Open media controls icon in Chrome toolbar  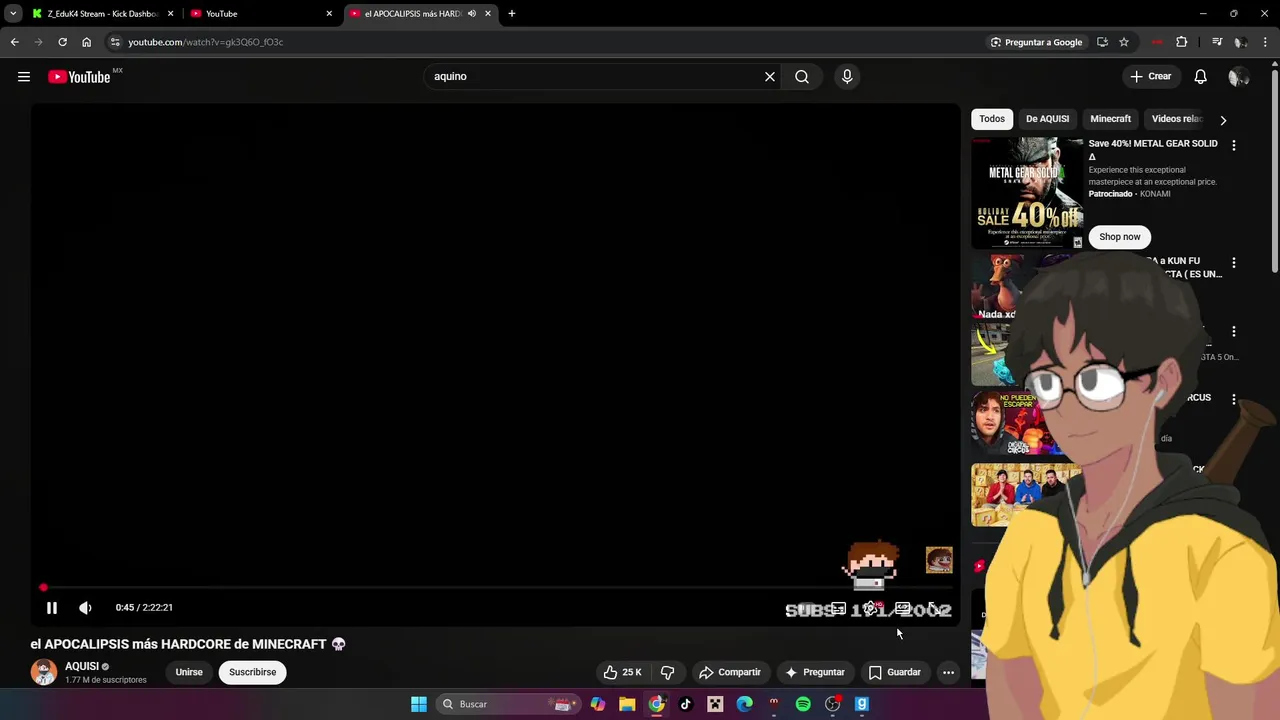coord(1217,42)
